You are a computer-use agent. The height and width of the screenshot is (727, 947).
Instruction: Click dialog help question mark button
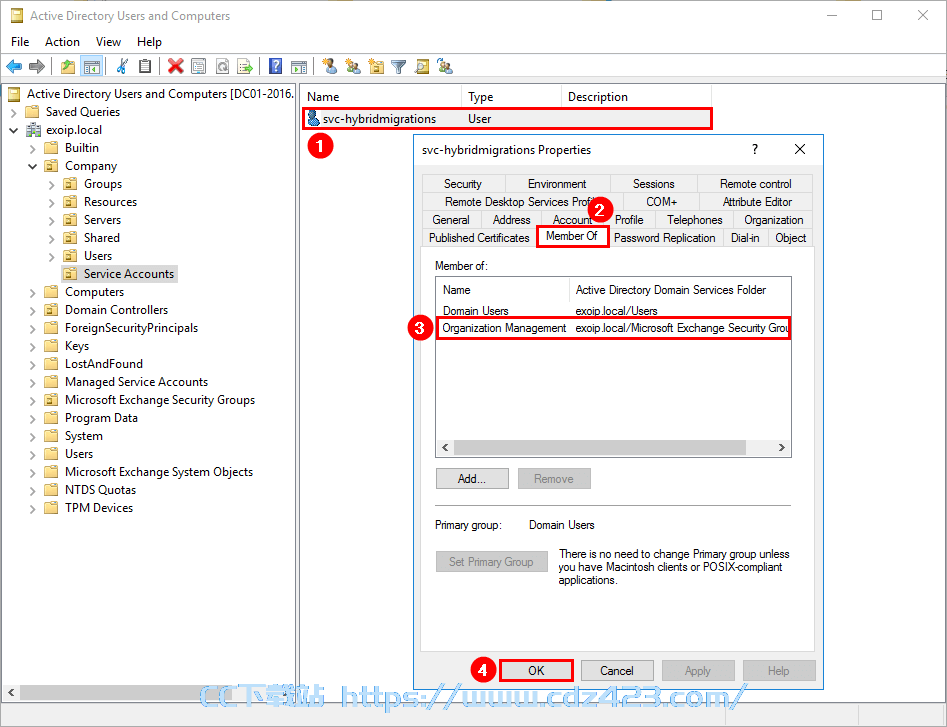point(755,149)
